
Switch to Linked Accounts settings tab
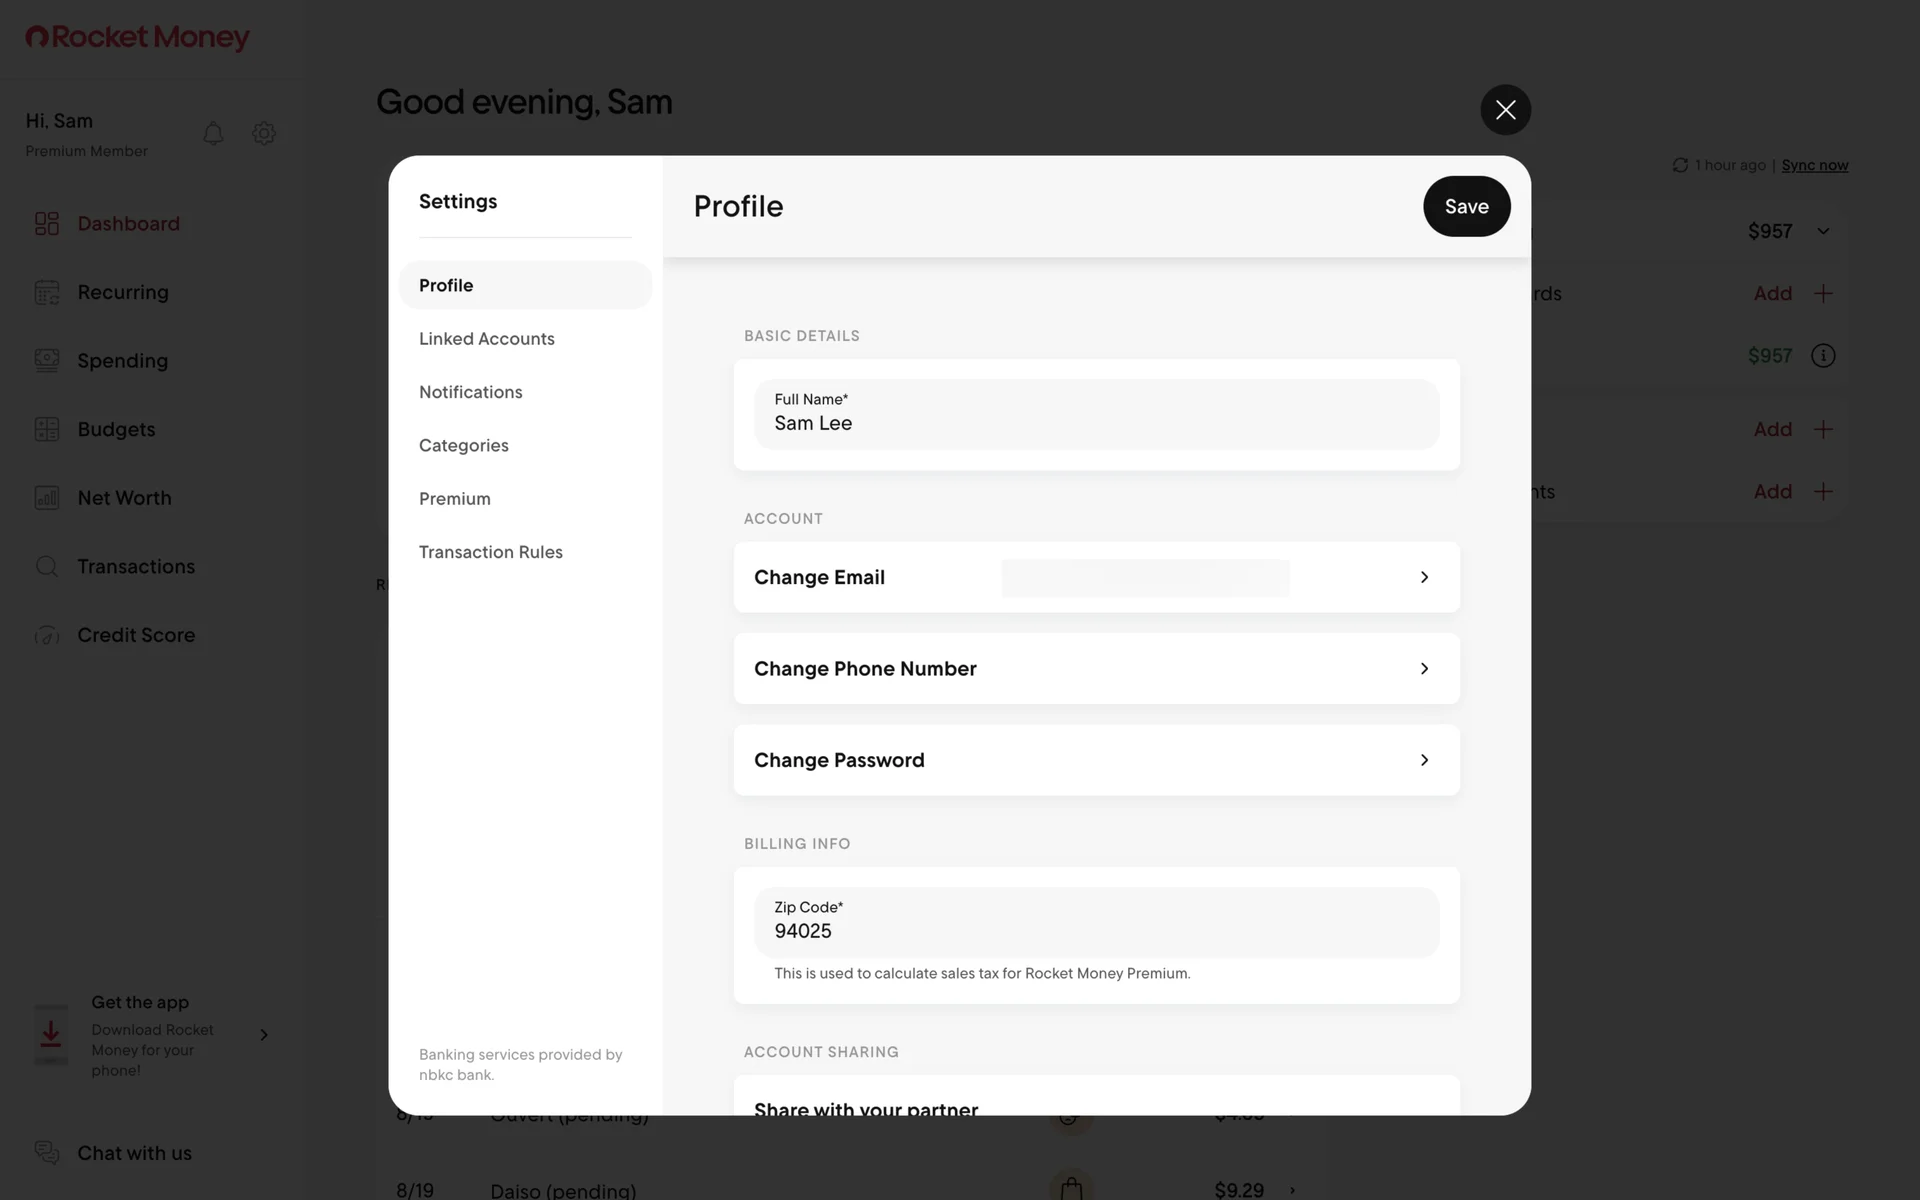coord(487,339)
